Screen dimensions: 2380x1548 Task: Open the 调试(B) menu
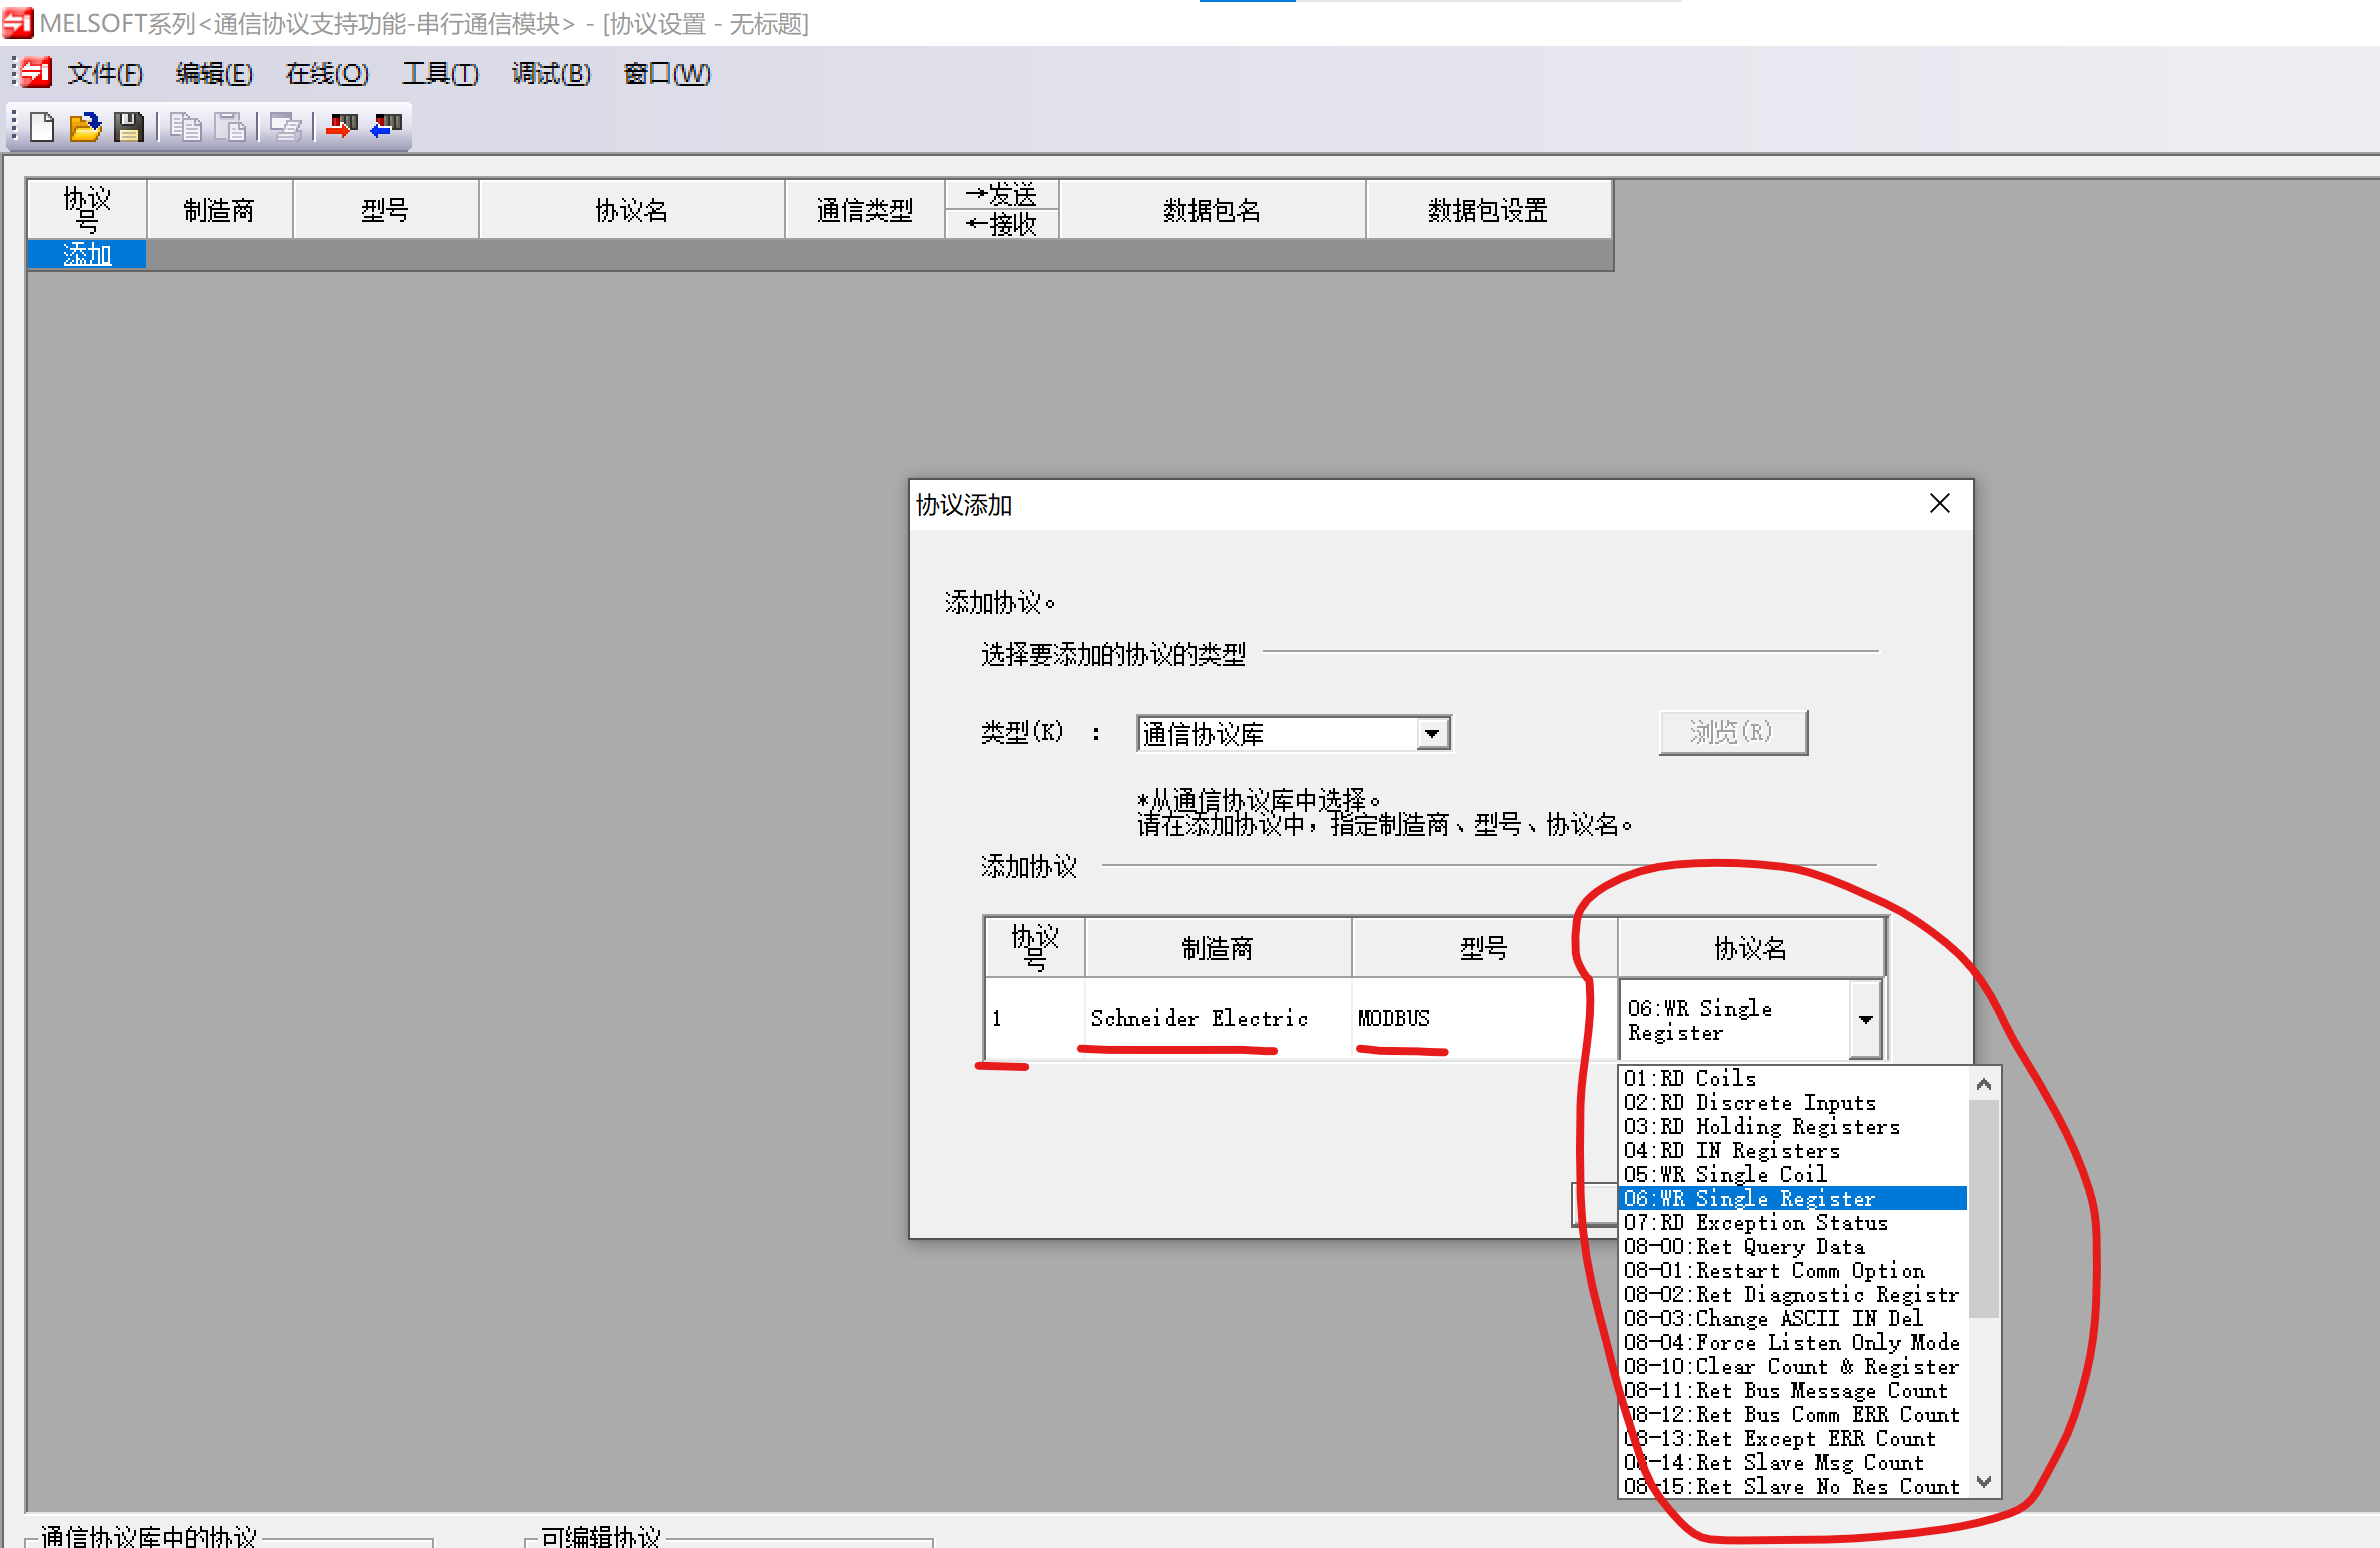coord(551,74)
